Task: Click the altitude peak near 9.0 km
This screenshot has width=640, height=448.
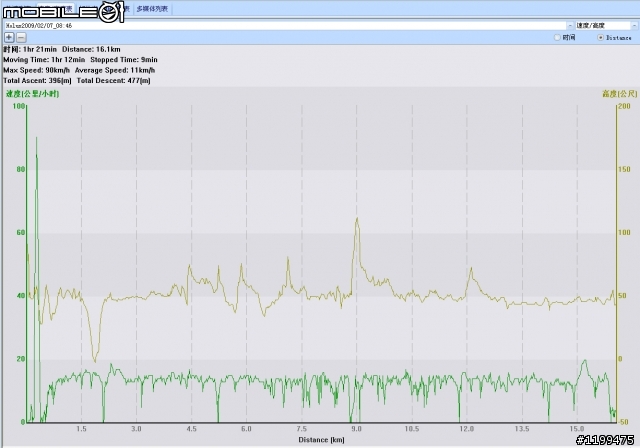Action: [357, 220]
